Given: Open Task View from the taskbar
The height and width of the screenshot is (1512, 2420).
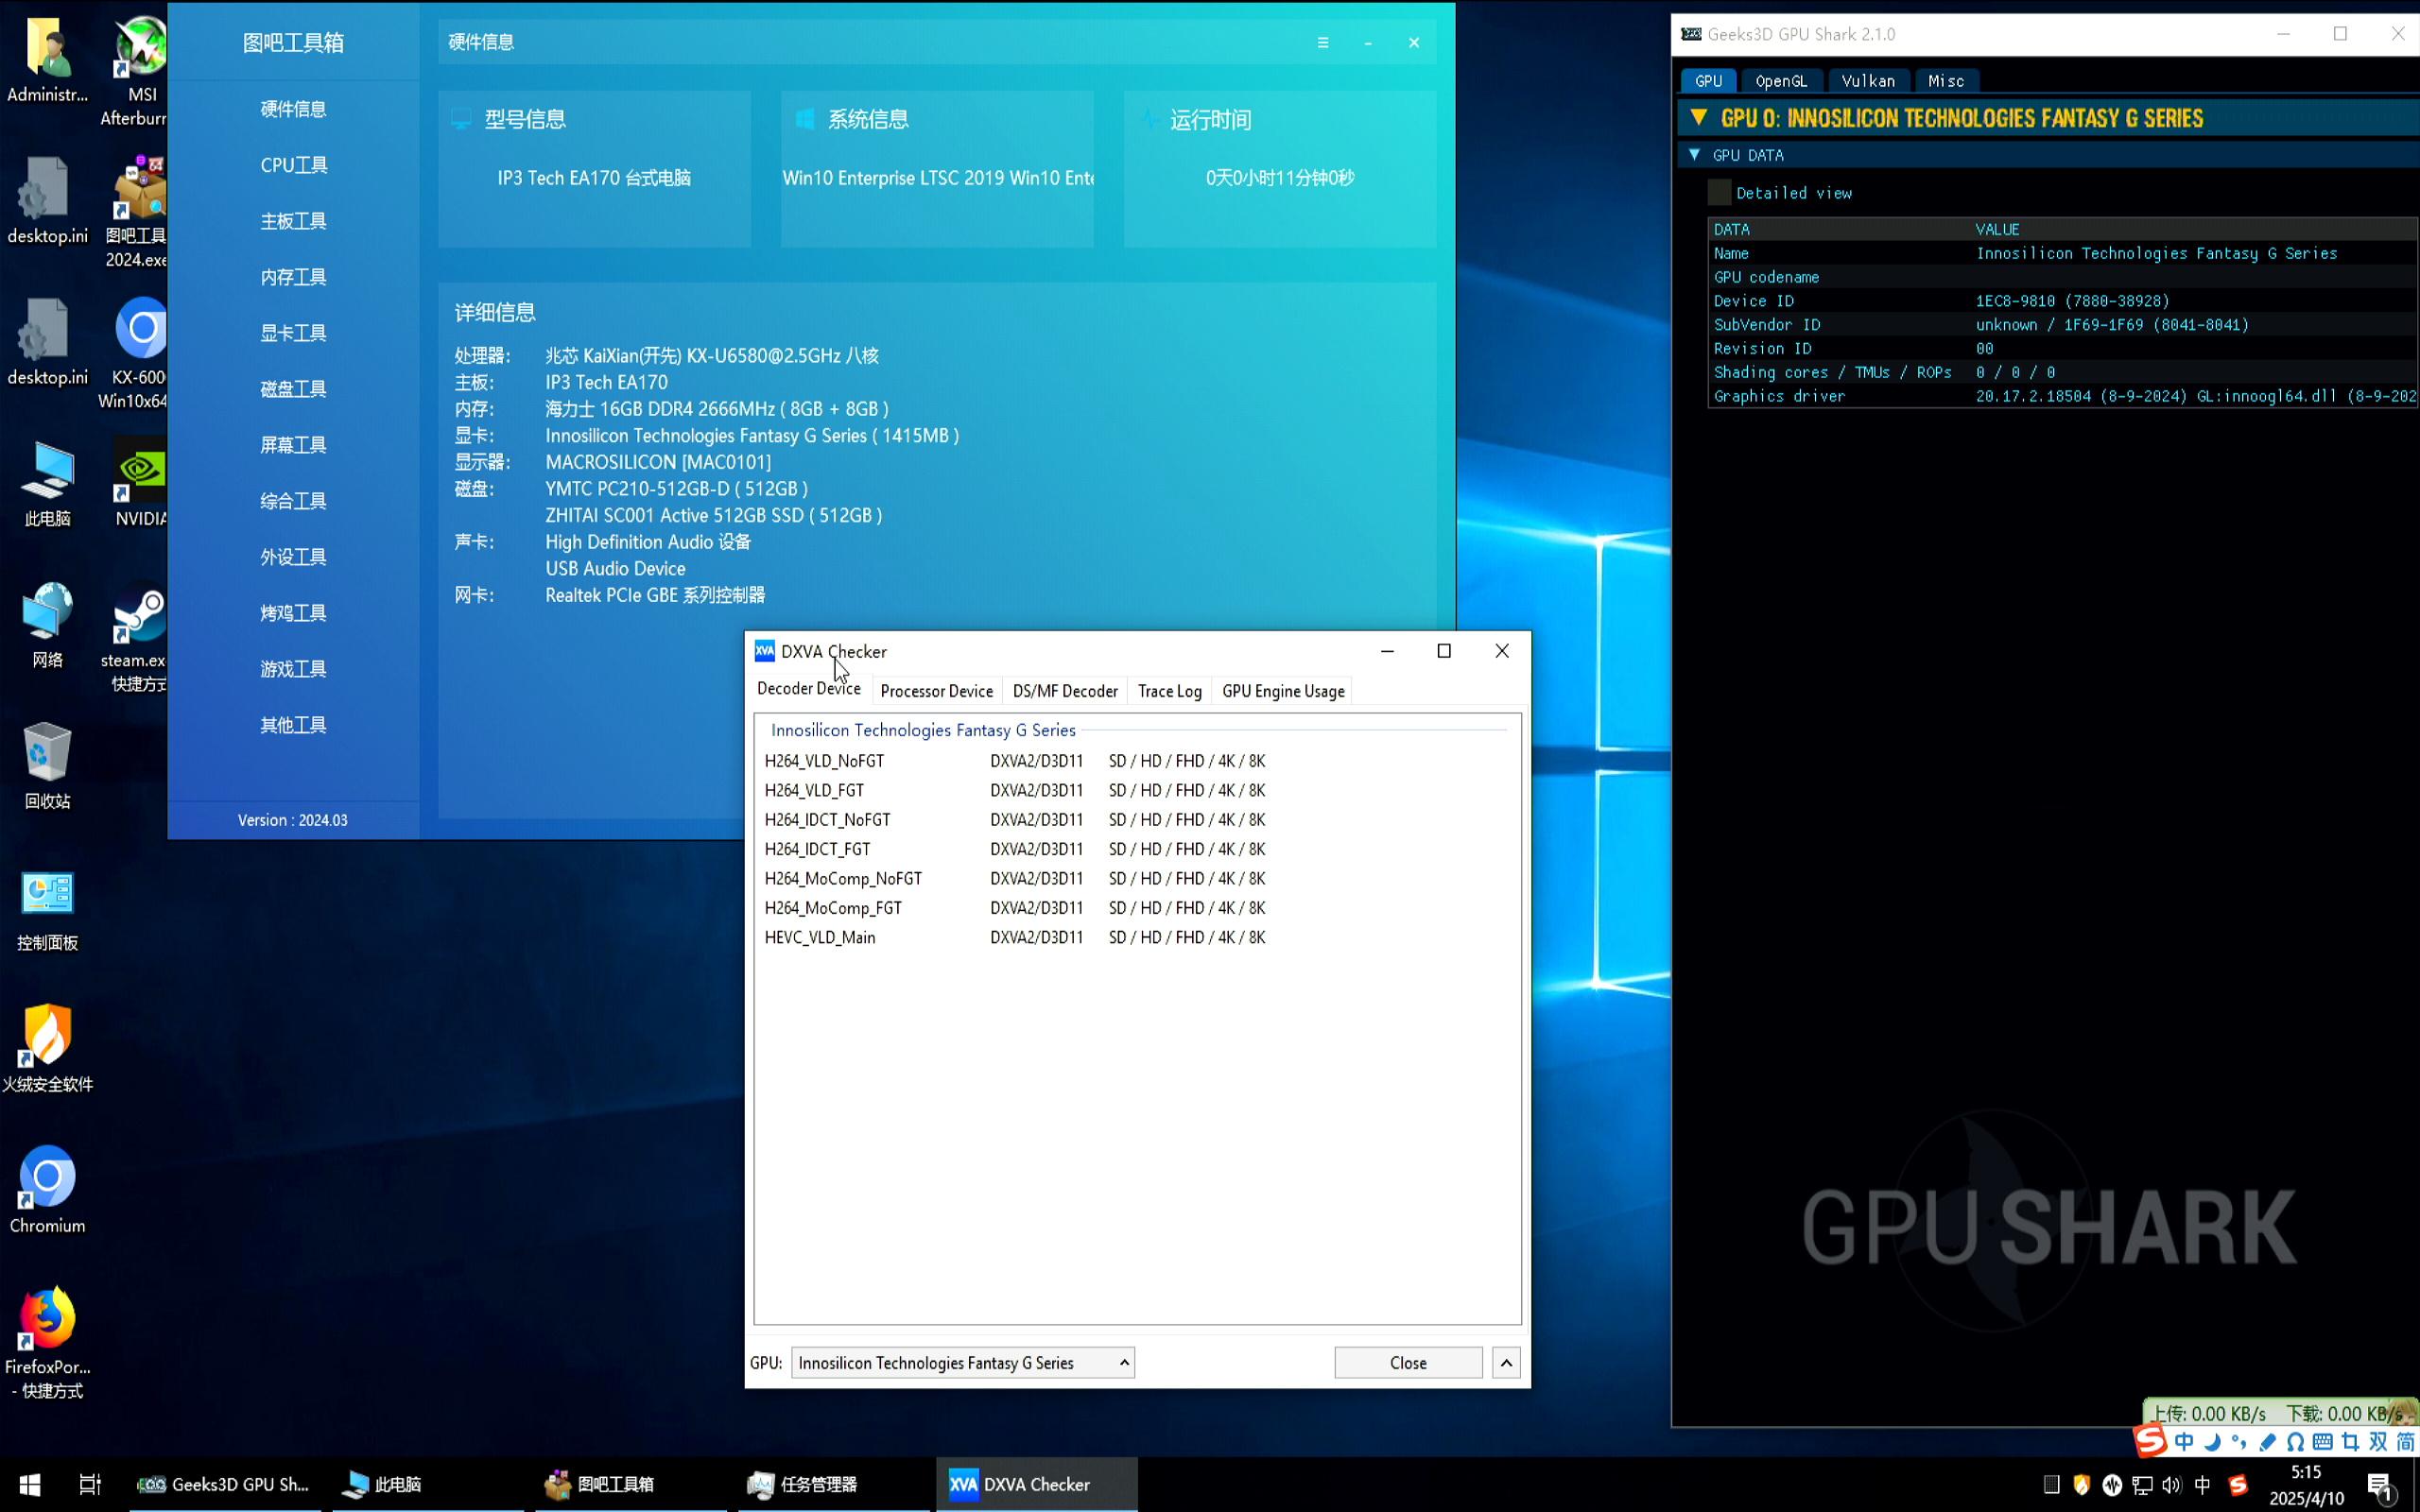Looking at the screenshot, I should pyautogui.click(x=90, y=1484).
